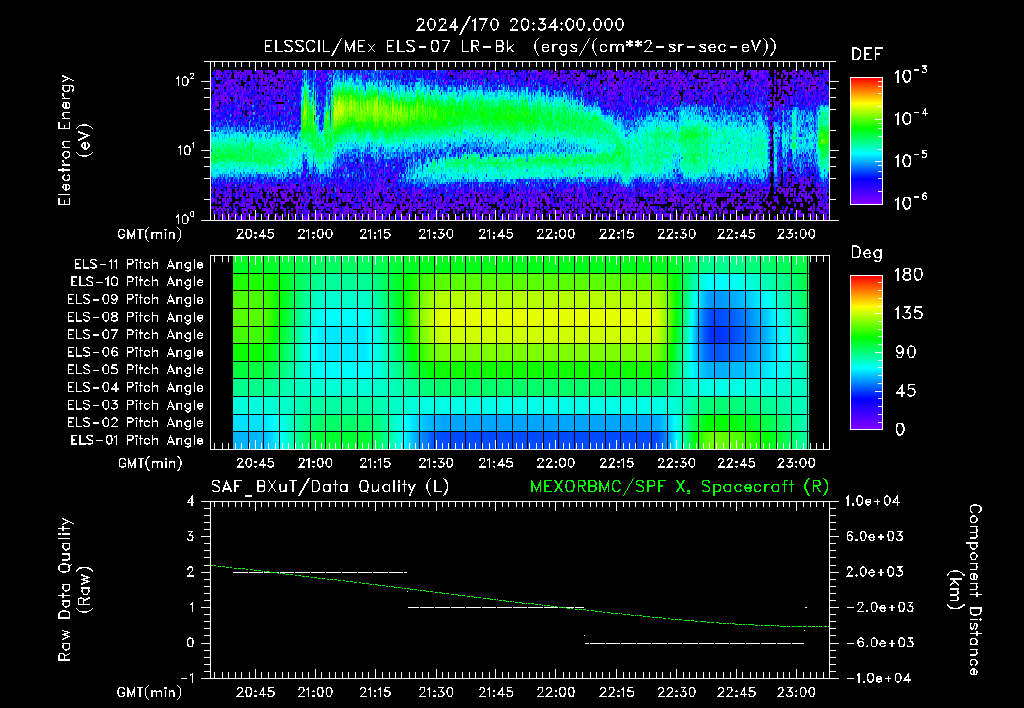The height and width of the screenshot is (708, 1024).
Task: Click the white data quality segment at level 0
Action: click(x=695, y=643)
